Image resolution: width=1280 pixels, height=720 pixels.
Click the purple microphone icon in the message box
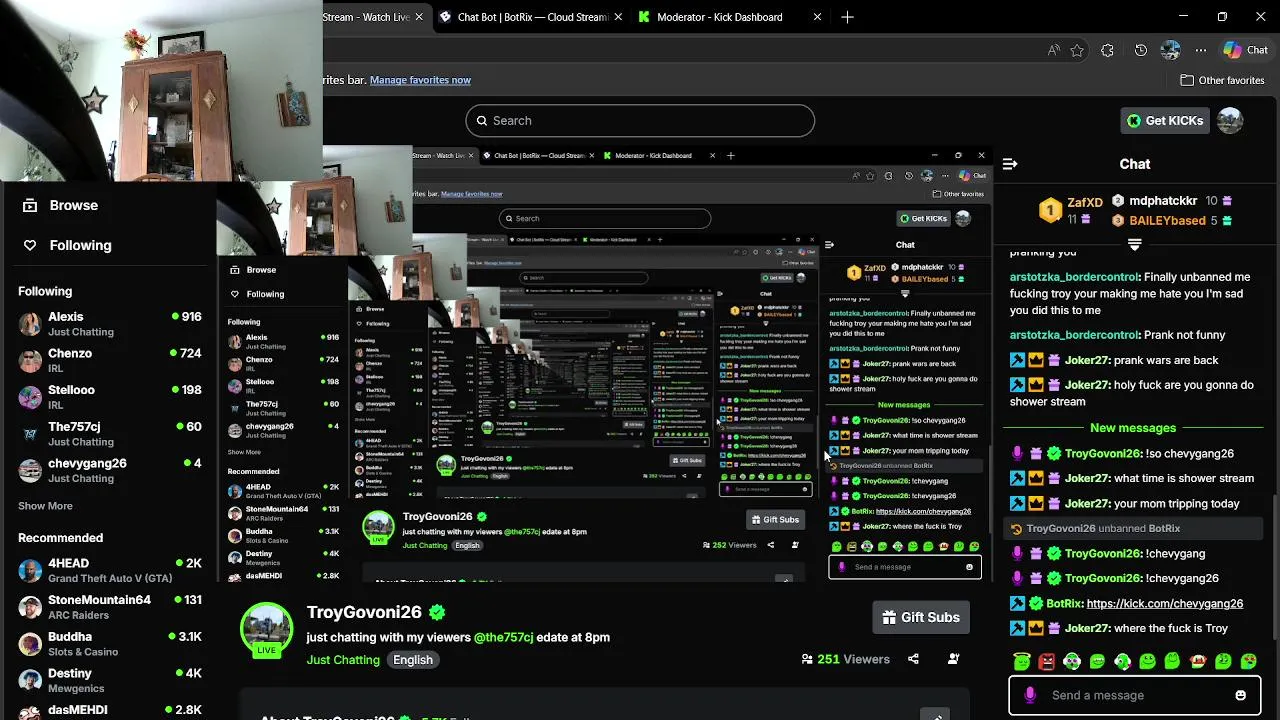[x=1030, y=695]
